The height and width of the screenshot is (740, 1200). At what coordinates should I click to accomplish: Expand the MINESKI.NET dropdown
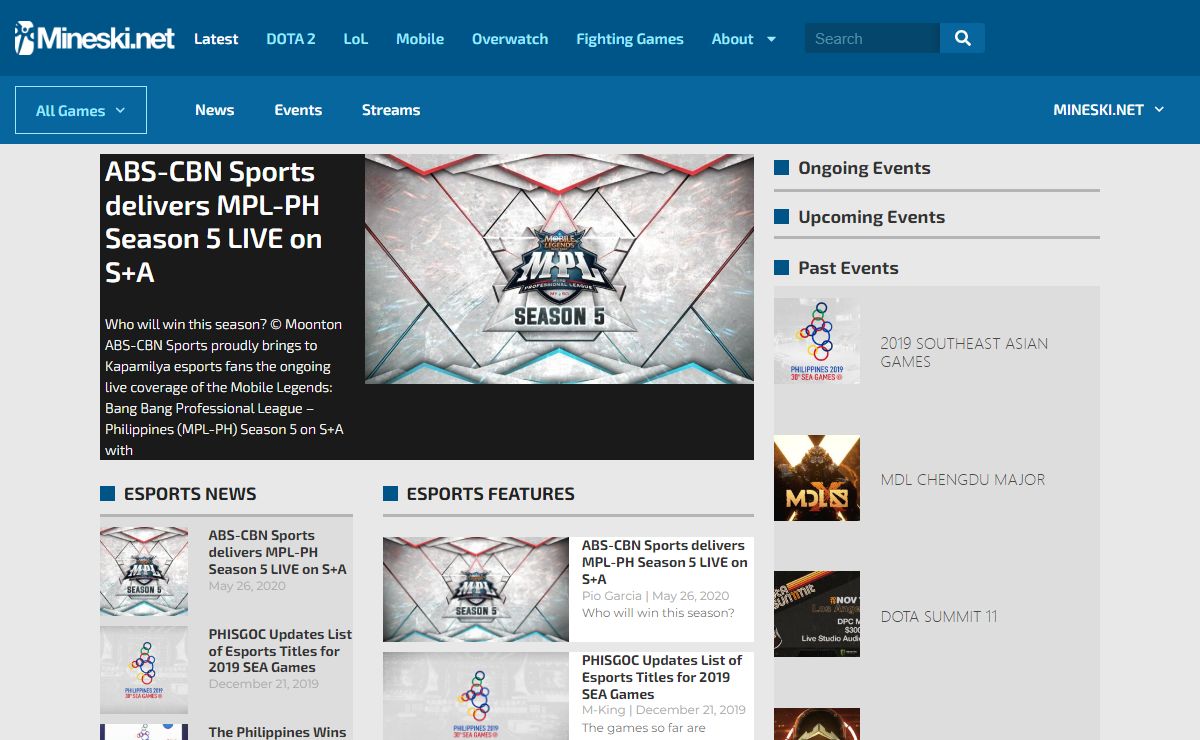(x=1109, y=110)
